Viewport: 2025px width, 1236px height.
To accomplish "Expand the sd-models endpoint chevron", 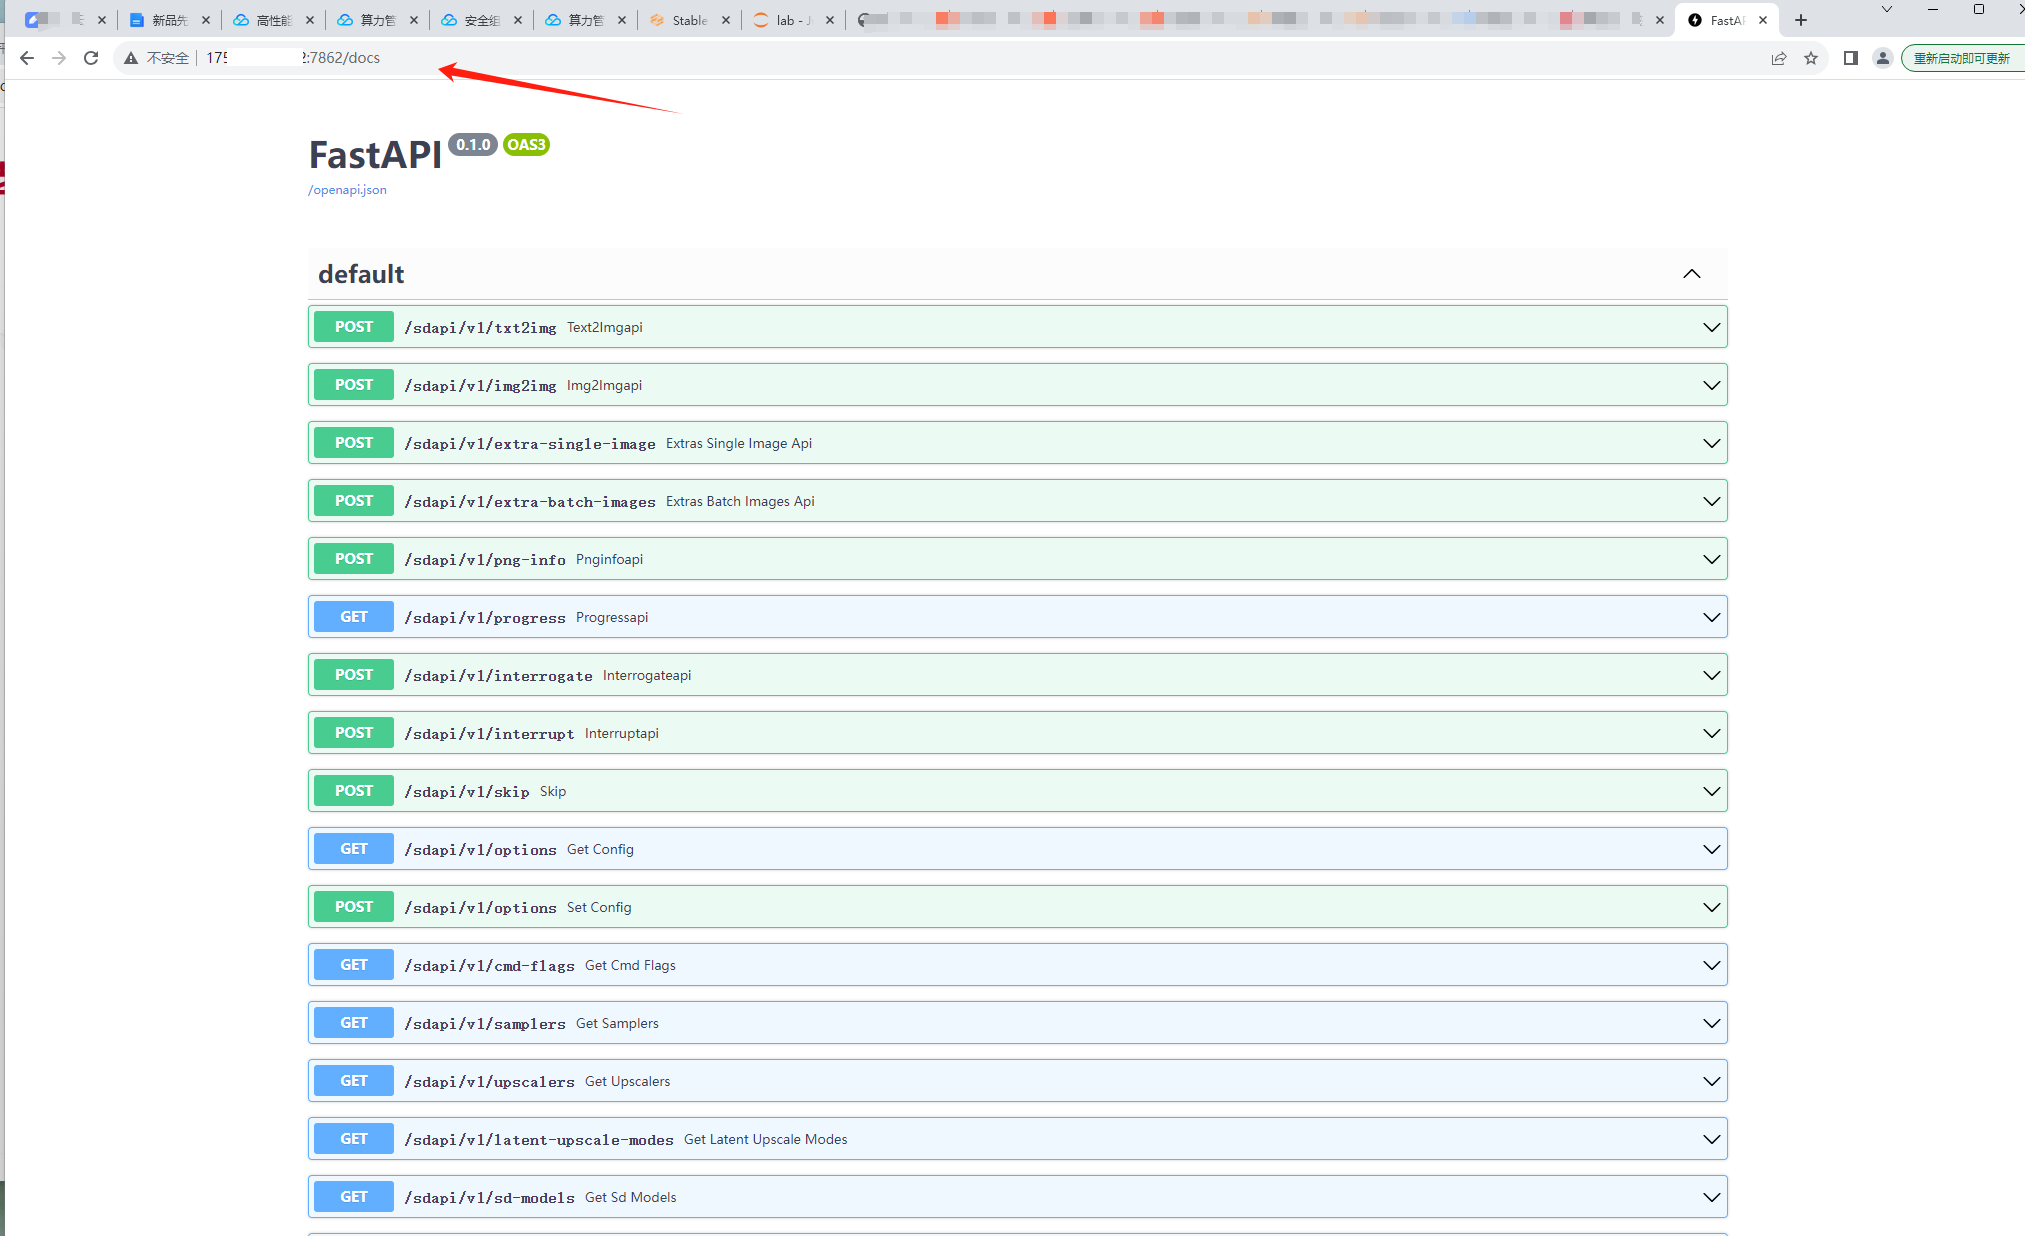I will tap(1711, 1197).
